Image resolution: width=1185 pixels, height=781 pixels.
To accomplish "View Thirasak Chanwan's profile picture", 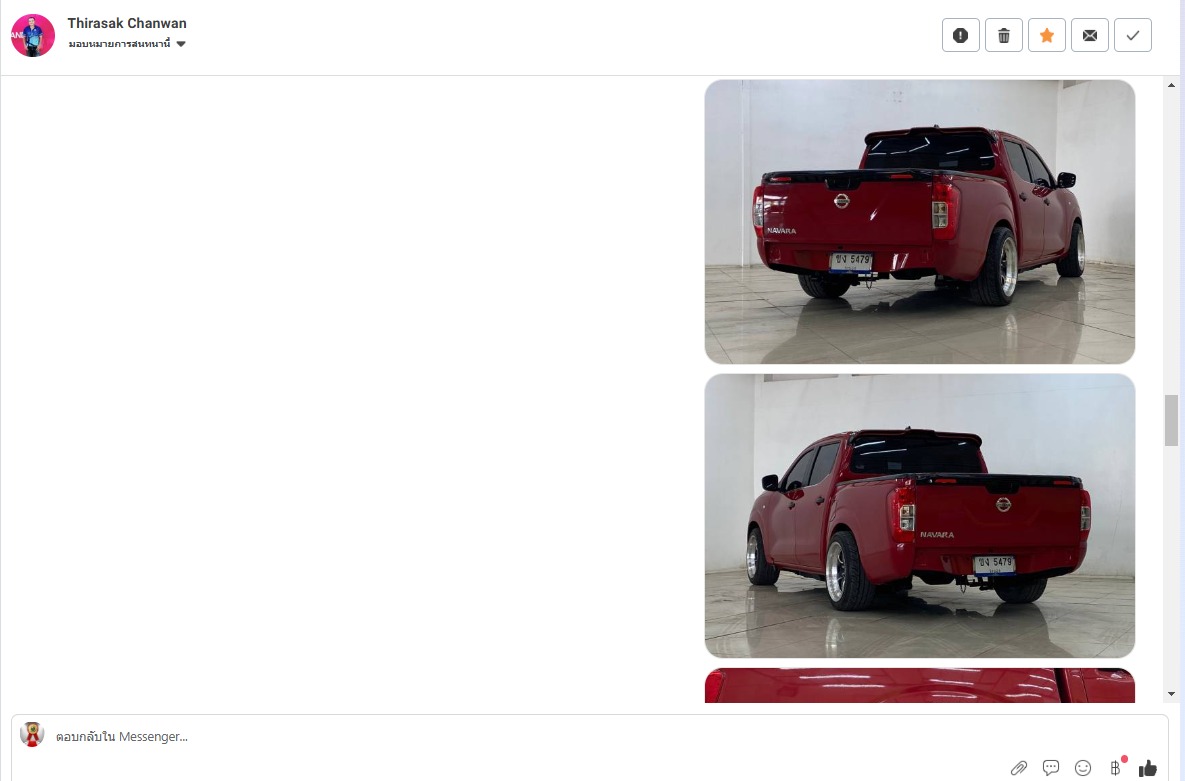I will click(33, 35).
